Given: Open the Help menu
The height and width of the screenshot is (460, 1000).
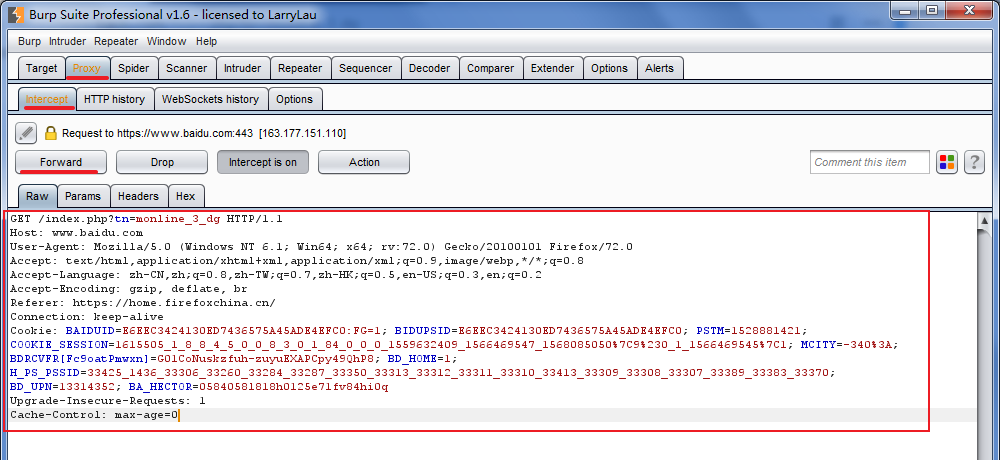Looking at the screenshot, I should [x=207, y=41].
